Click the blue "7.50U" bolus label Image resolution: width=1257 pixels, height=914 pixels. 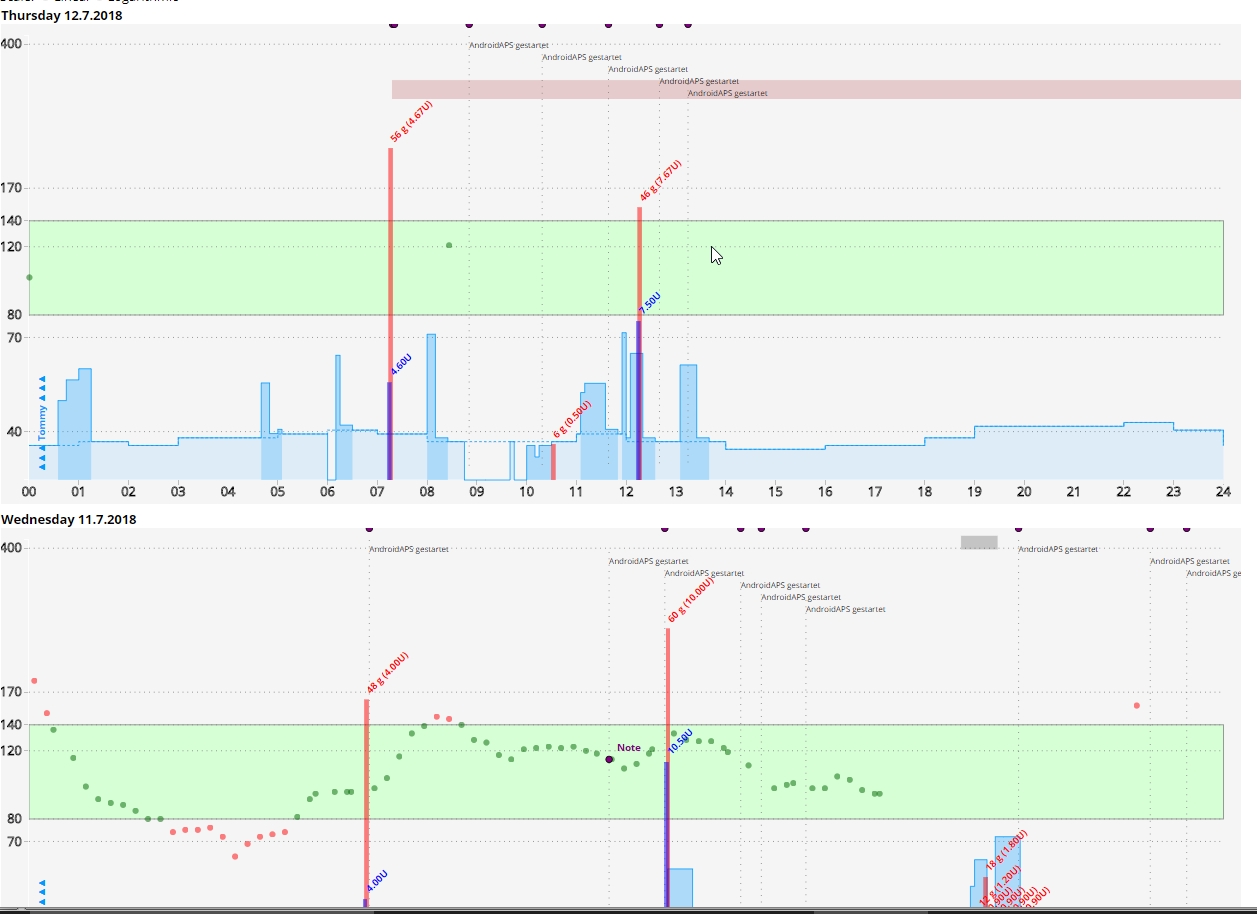pyautogui.click(x=650, y=304)
